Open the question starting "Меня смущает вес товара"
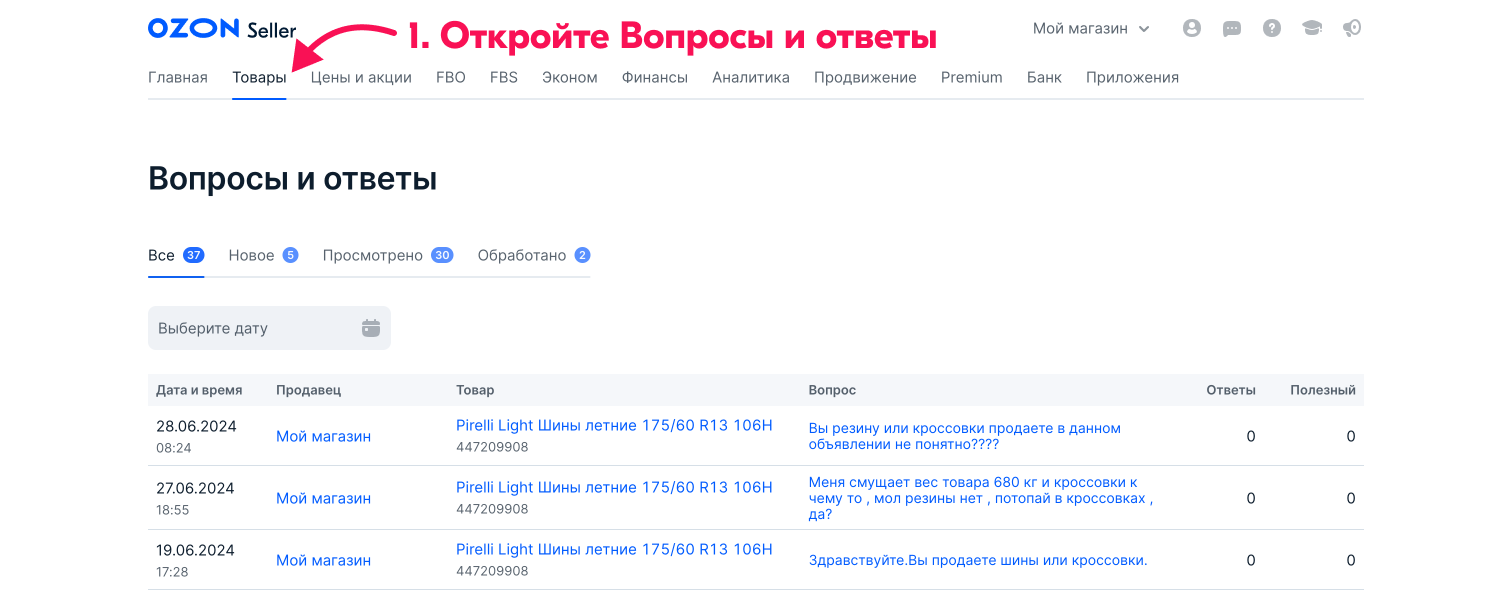The width and height of the screenshot is (1512, 600). [981, 498]
